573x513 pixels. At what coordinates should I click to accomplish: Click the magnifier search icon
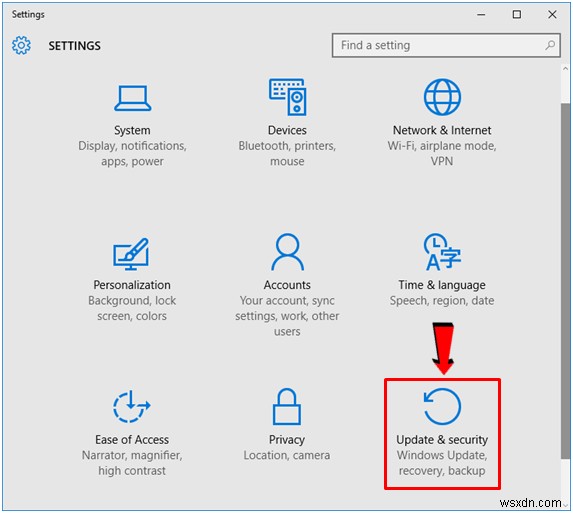[550, 45]
